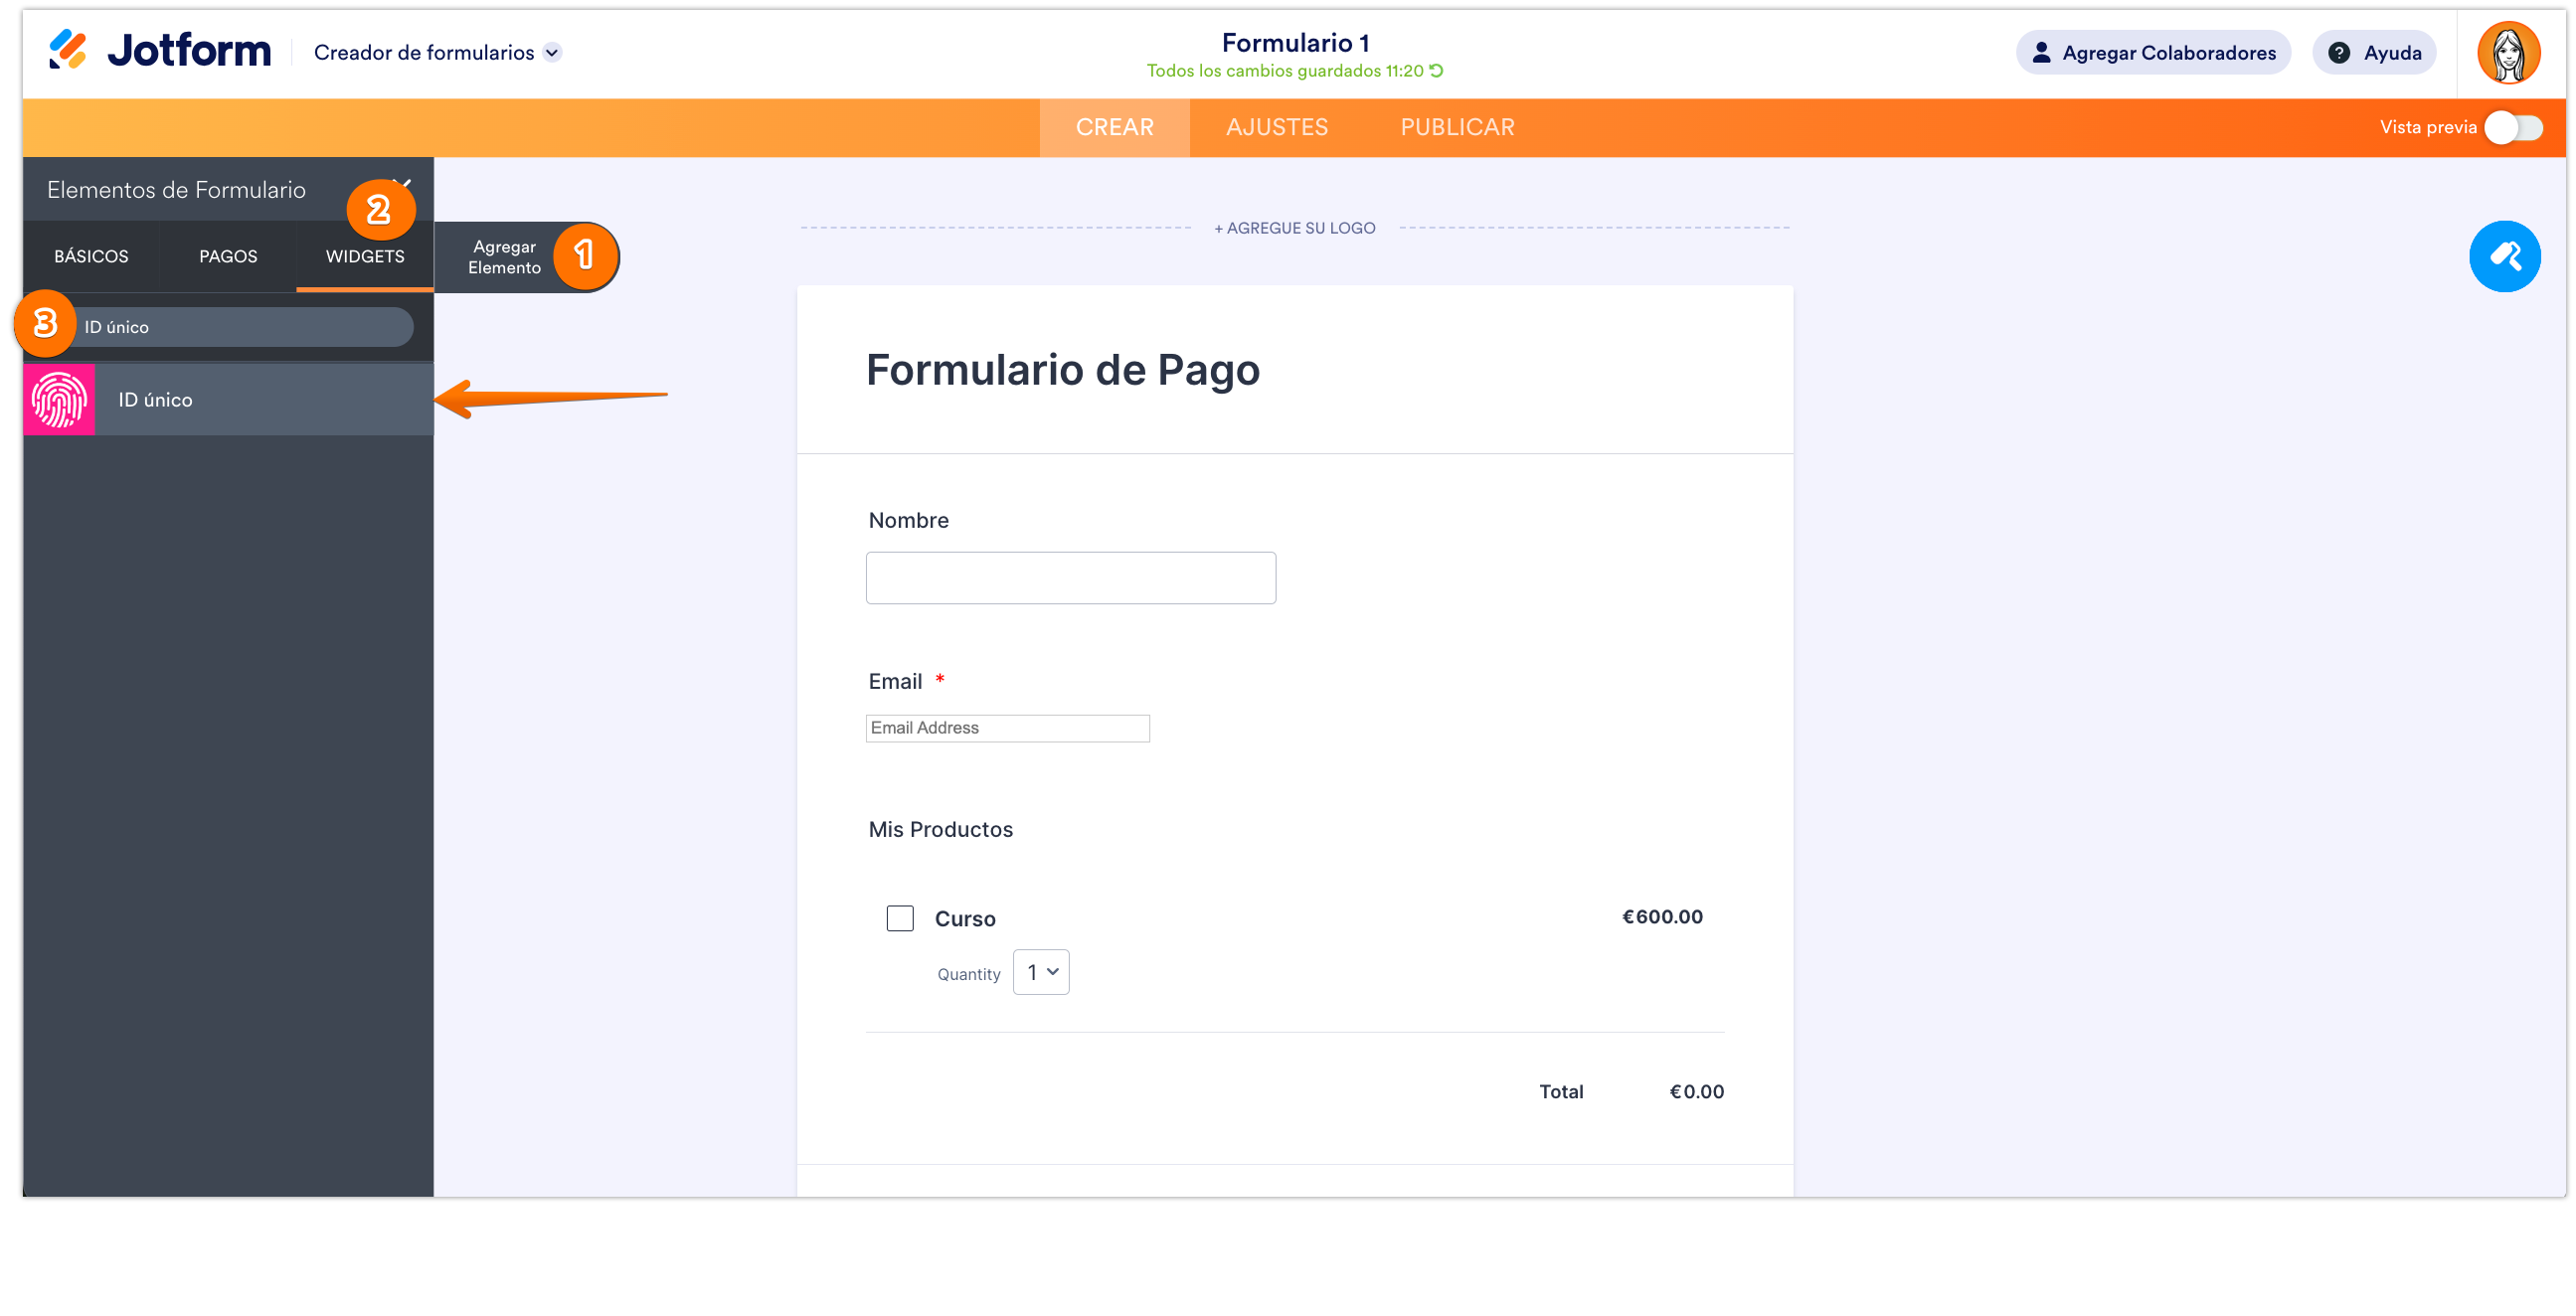2576x1316 pixels.
Task: Click the Email Address input field
Action: click(1007, 728)
